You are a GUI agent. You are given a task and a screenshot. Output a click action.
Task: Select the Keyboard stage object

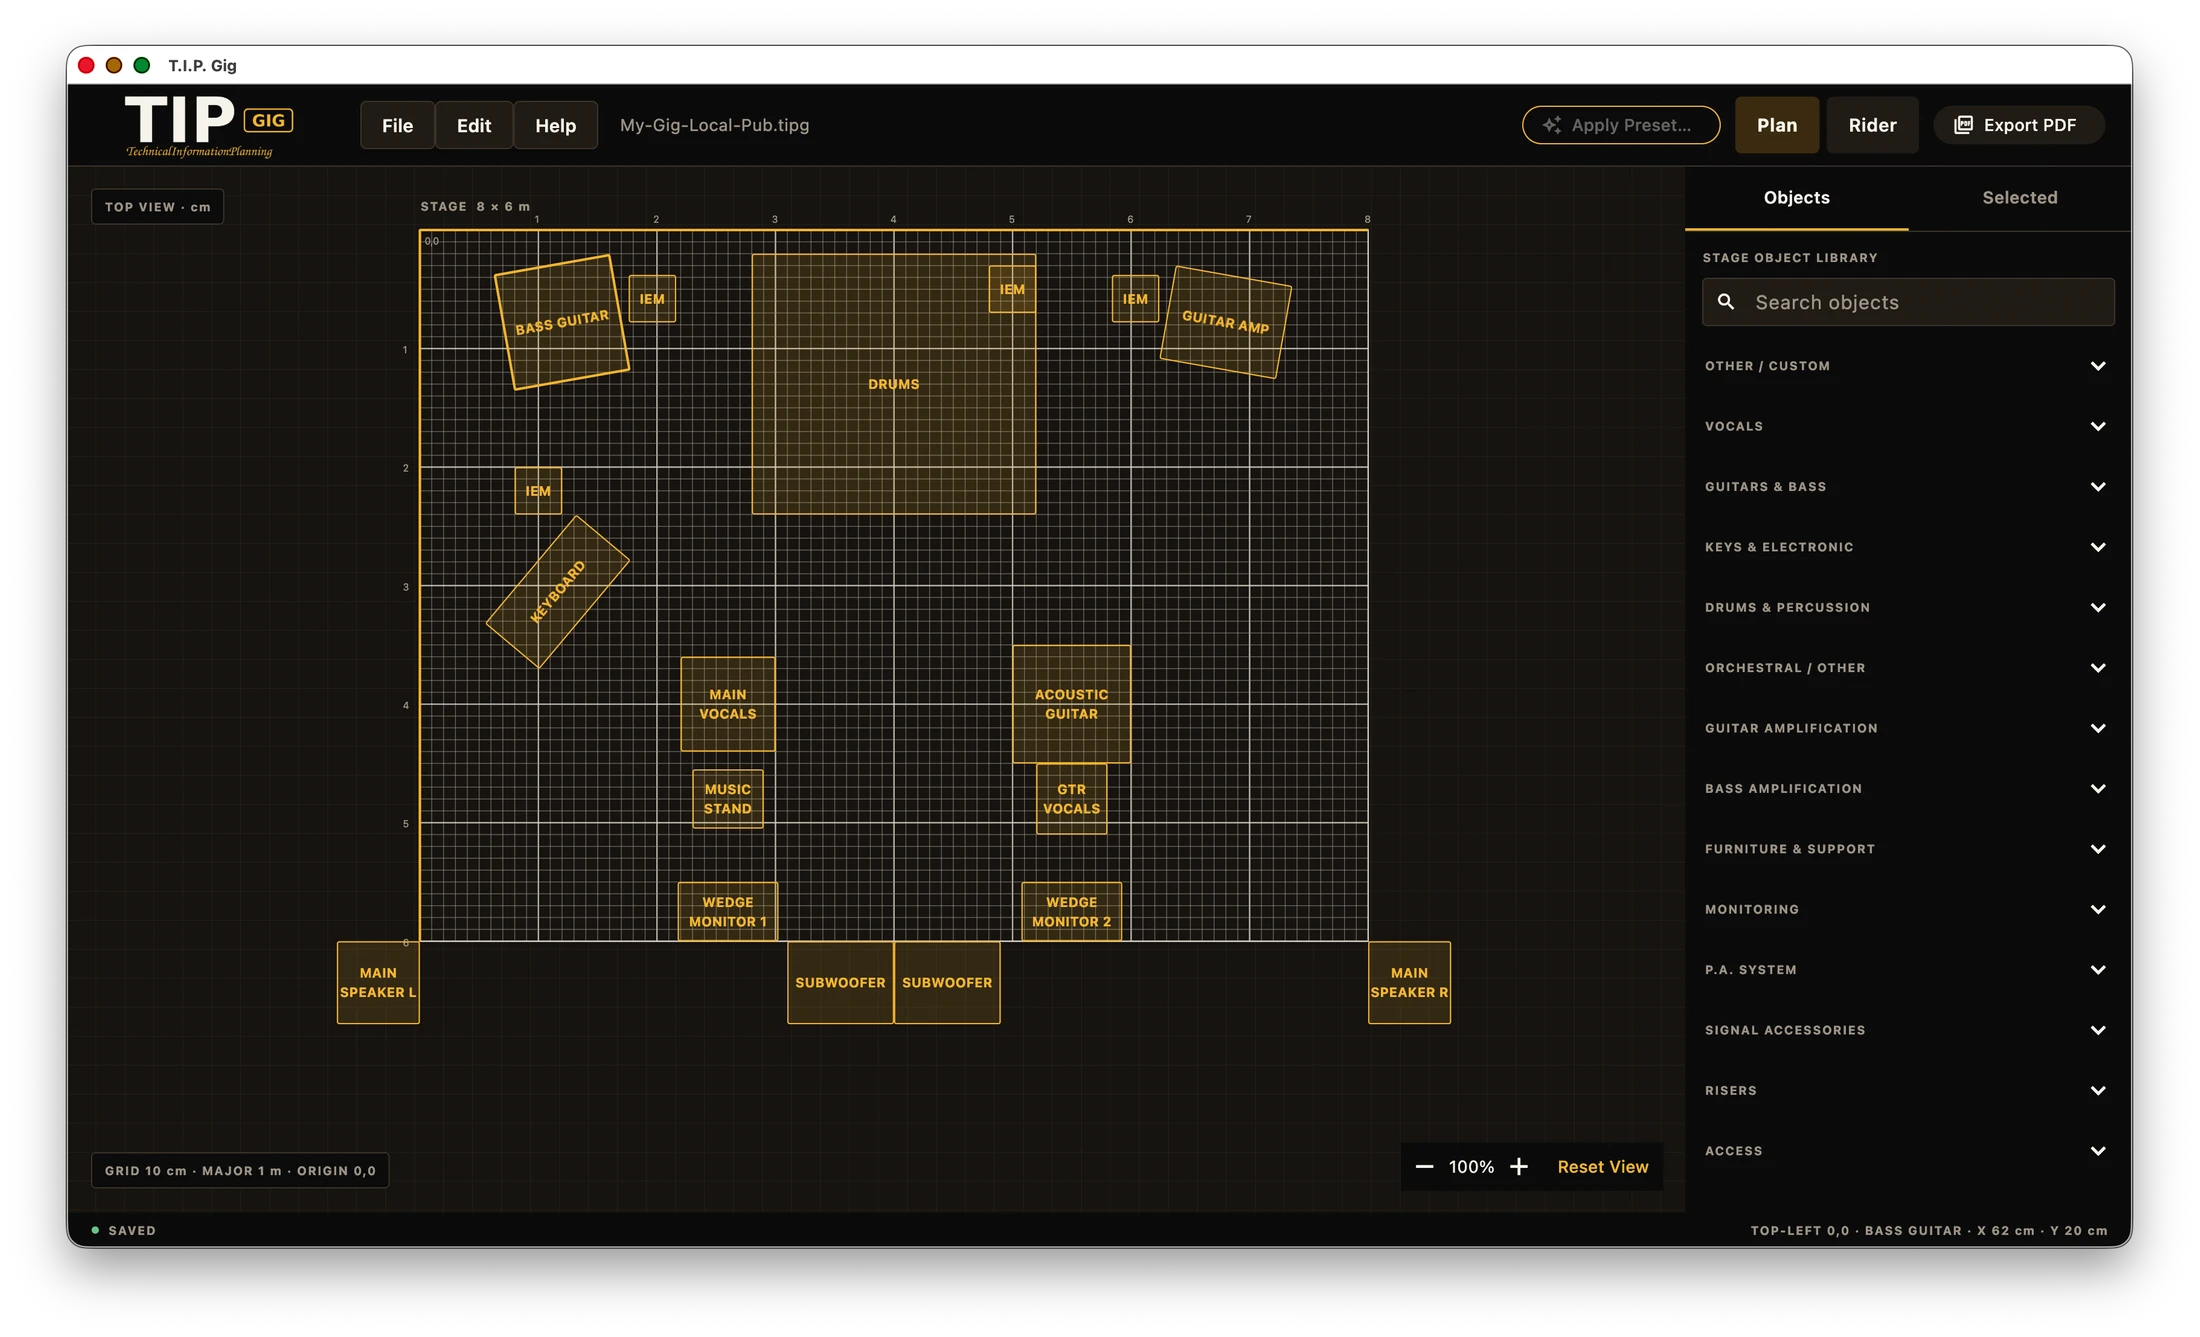[x=558, y=592]
